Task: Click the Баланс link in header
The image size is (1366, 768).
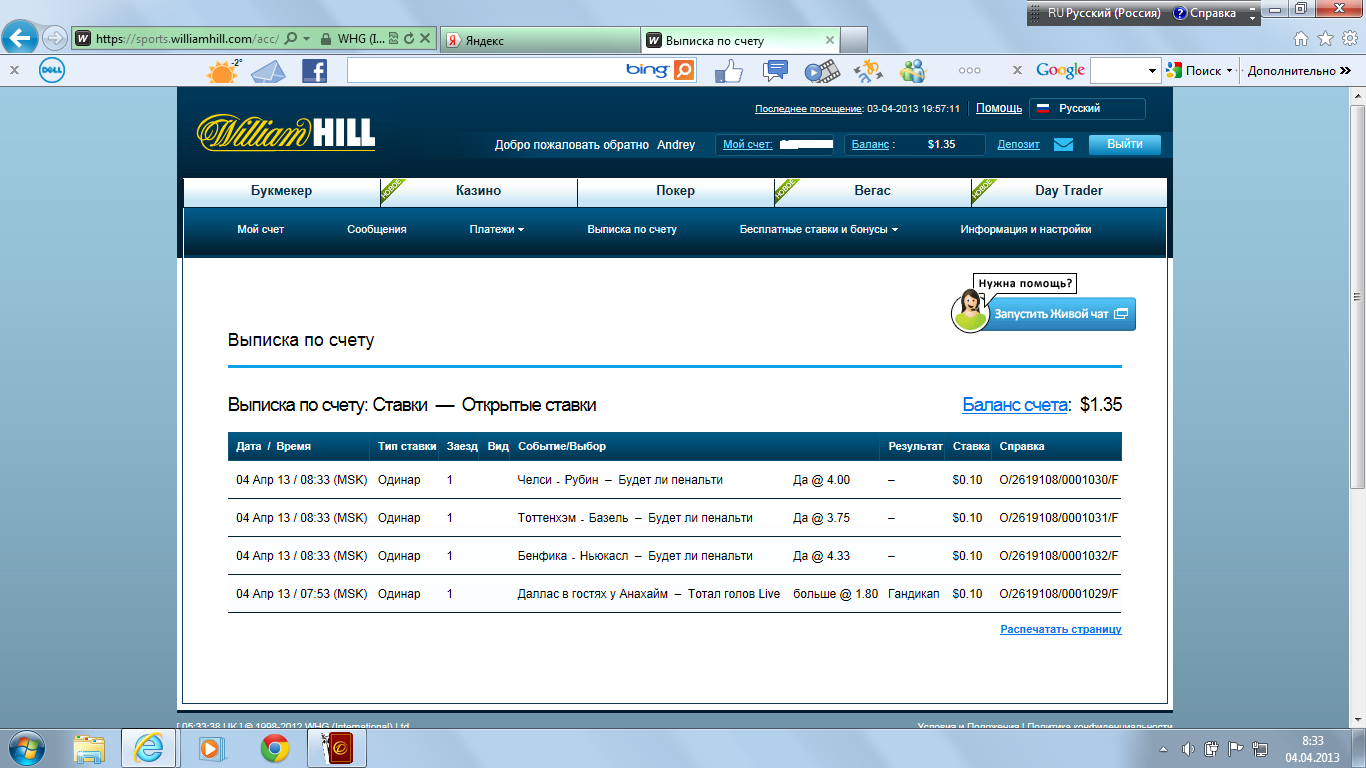Action: [x=870, y=145]
